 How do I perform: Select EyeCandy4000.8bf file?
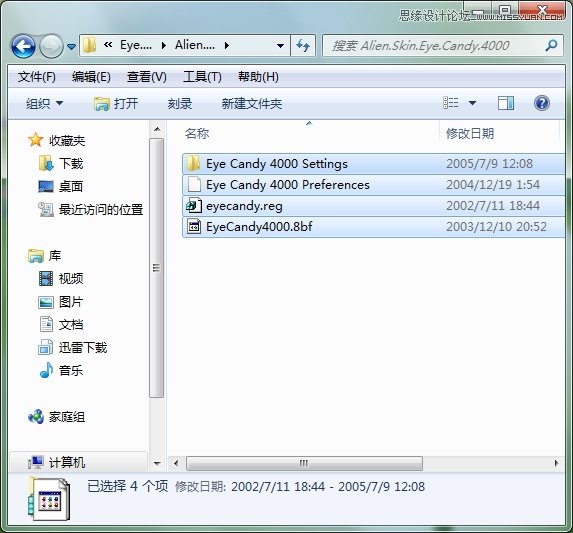coord(373,227)
